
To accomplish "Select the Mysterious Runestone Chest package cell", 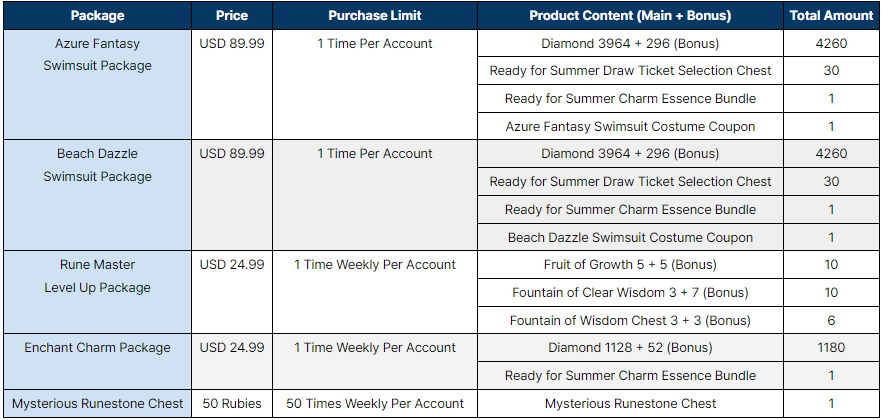I will click(x=97, y=403).
